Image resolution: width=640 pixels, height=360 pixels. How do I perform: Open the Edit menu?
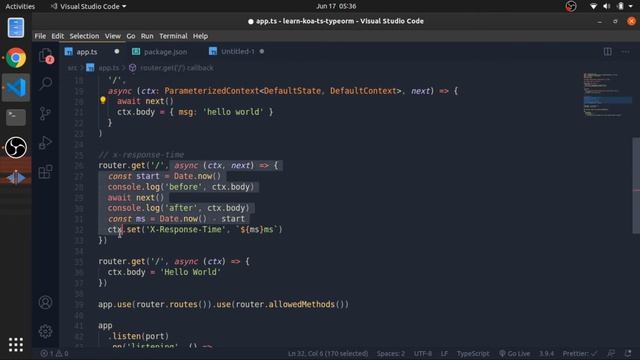(x=58, y=36)
